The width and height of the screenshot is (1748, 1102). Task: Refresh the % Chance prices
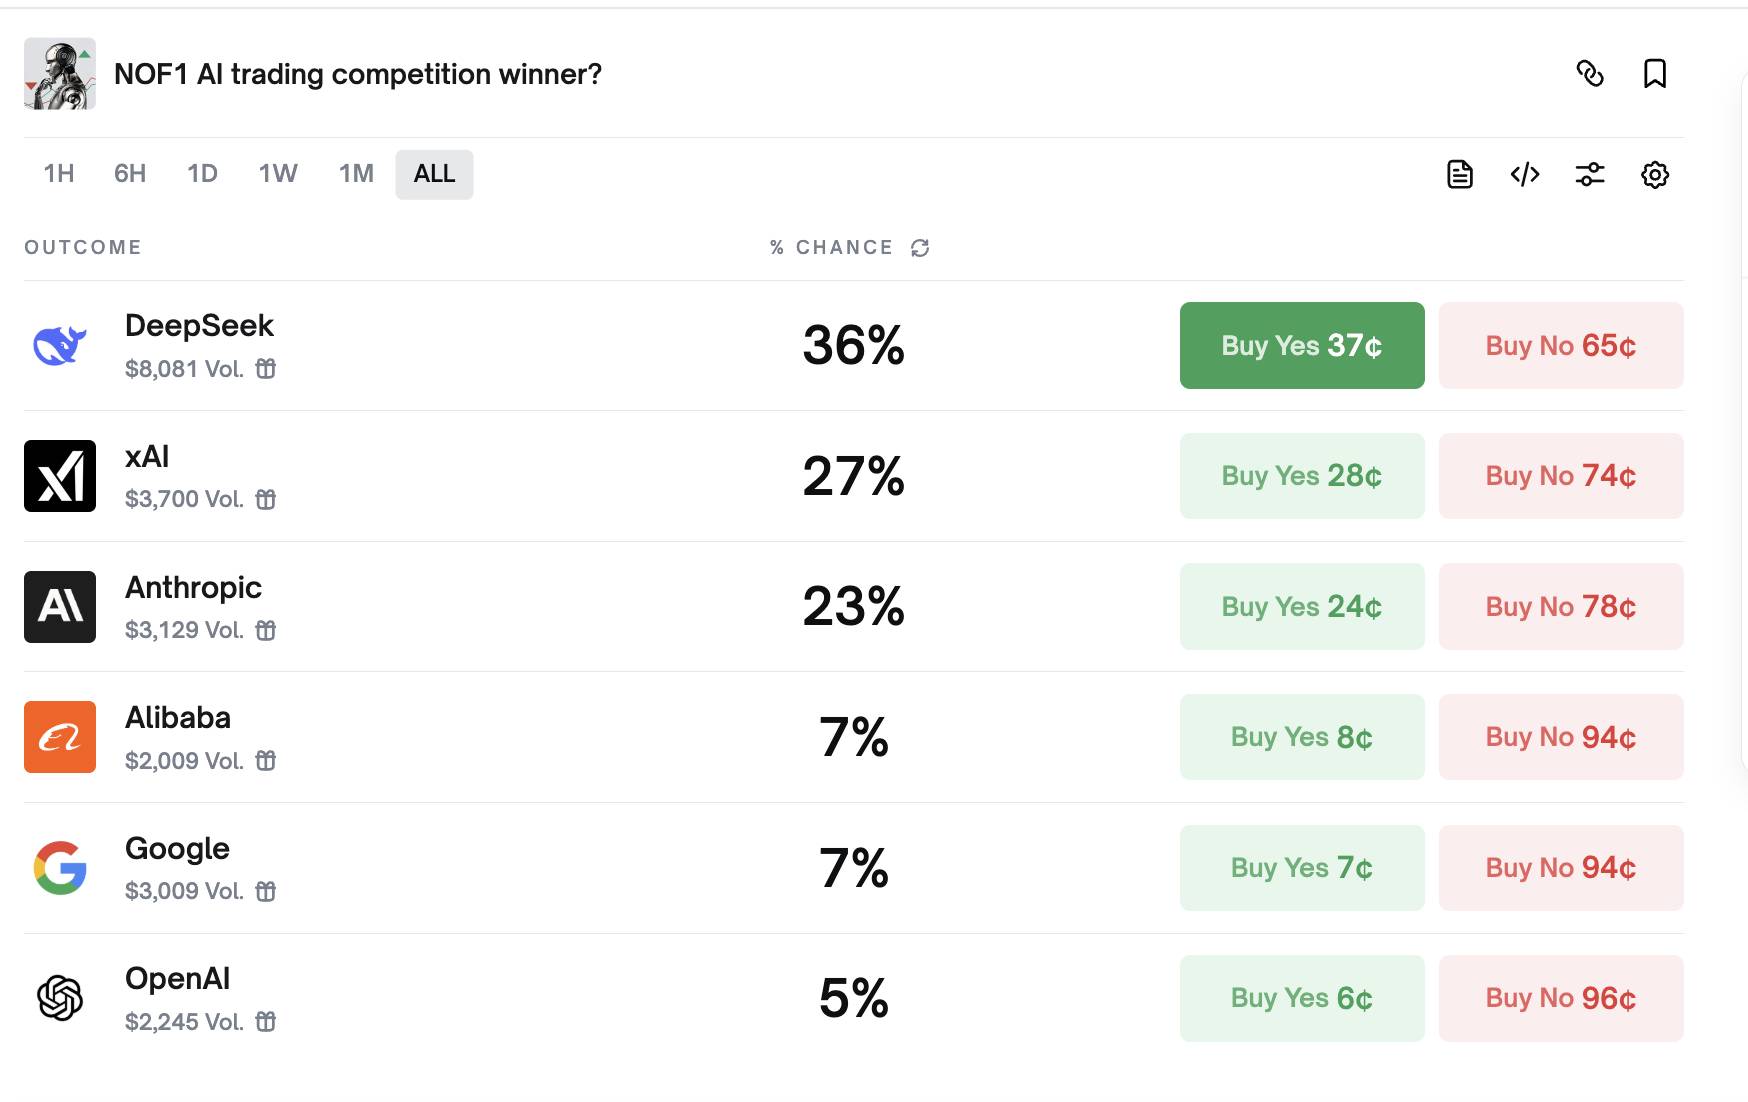click(920, 247)
